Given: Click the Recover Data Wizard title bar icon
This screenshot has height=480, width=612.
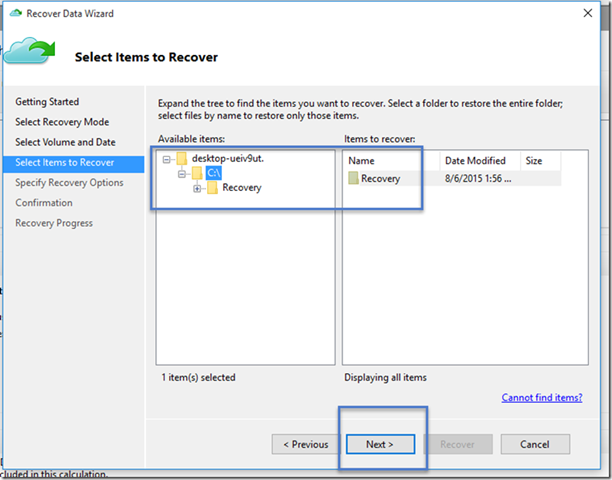Looking at the screenshot, I should click(16, 13).
